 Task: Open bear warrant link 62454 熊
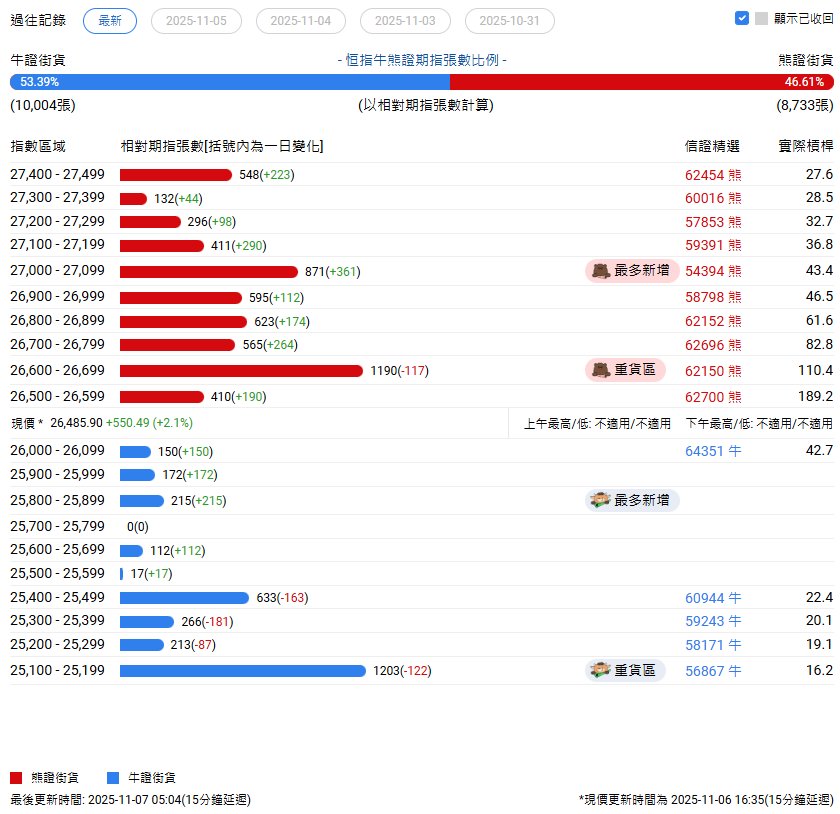tap(713, 174)
